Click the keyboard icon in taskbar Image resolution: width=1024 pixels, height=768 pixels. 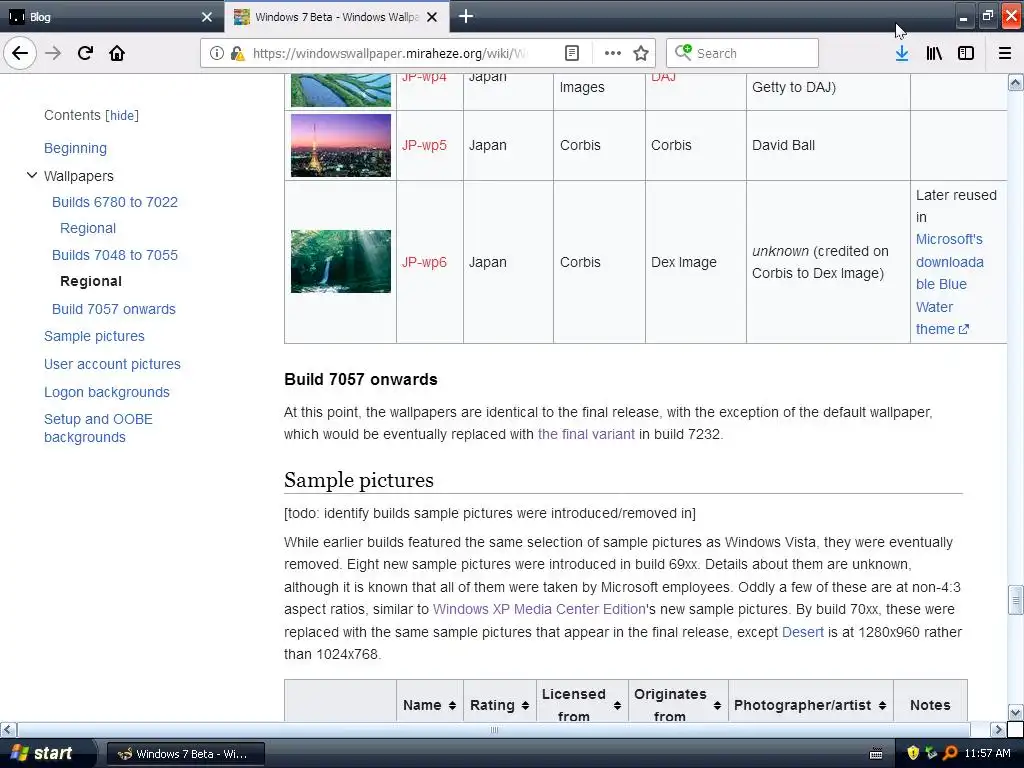(876, 754)
